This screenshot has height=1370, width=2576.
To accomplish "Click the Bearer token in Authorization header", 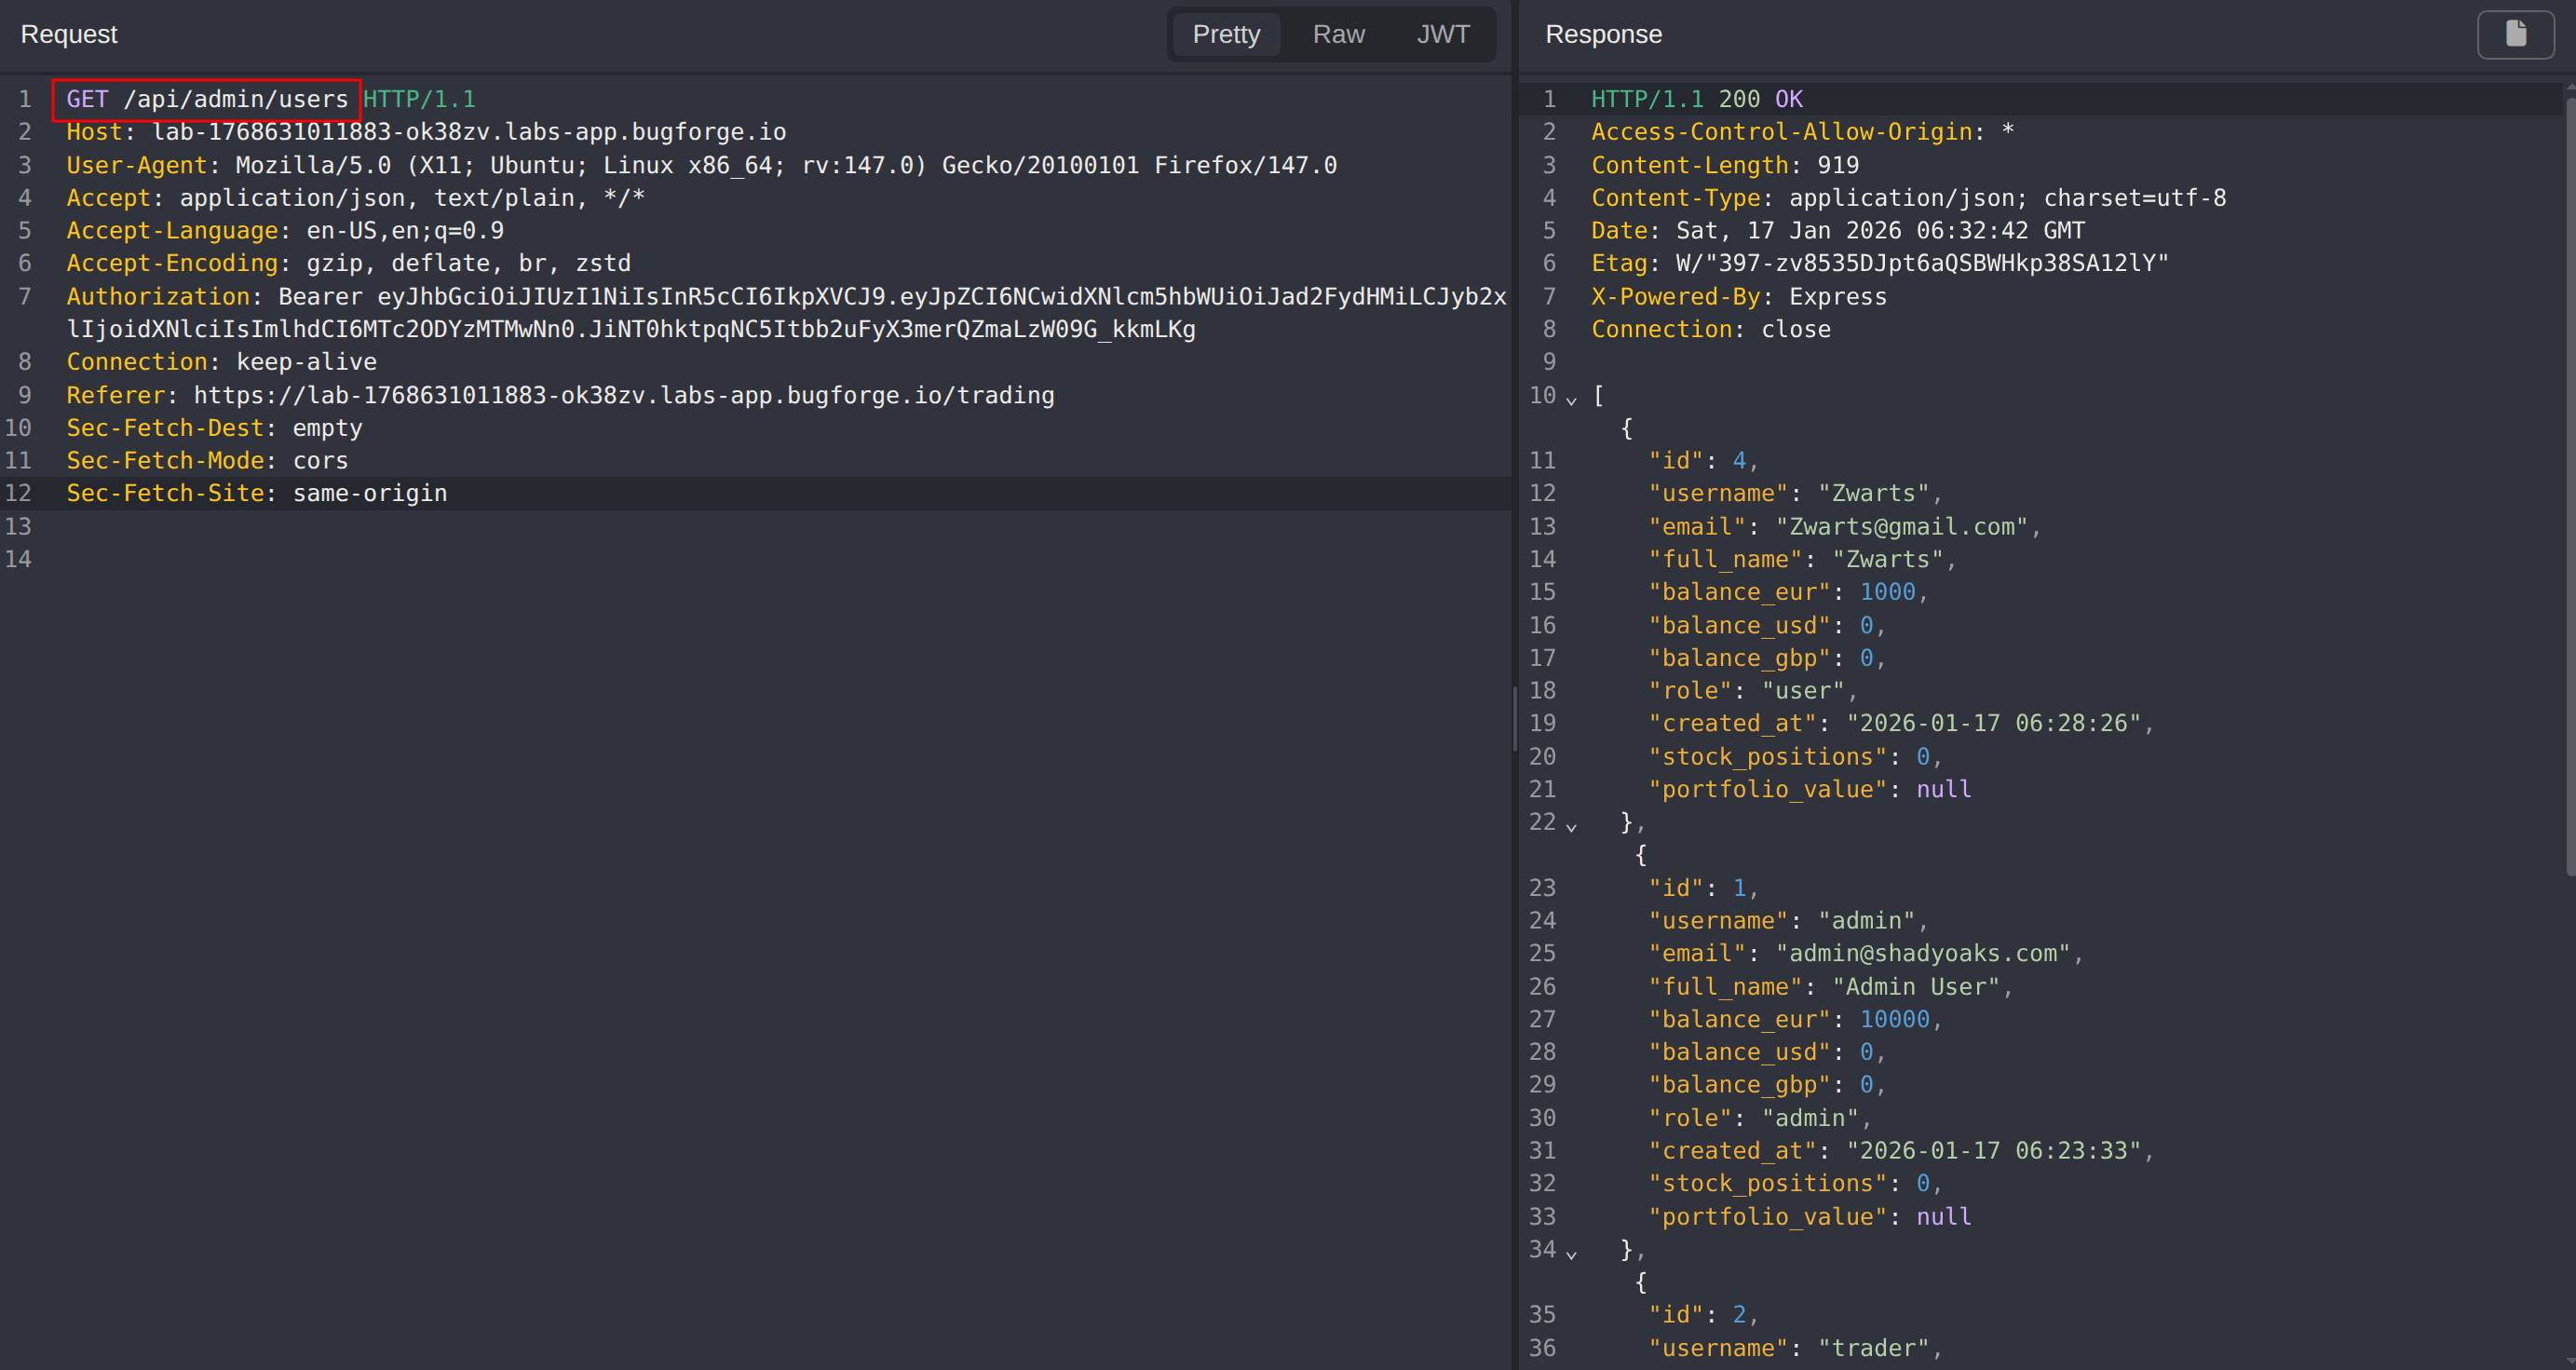I will click(940, 297).
